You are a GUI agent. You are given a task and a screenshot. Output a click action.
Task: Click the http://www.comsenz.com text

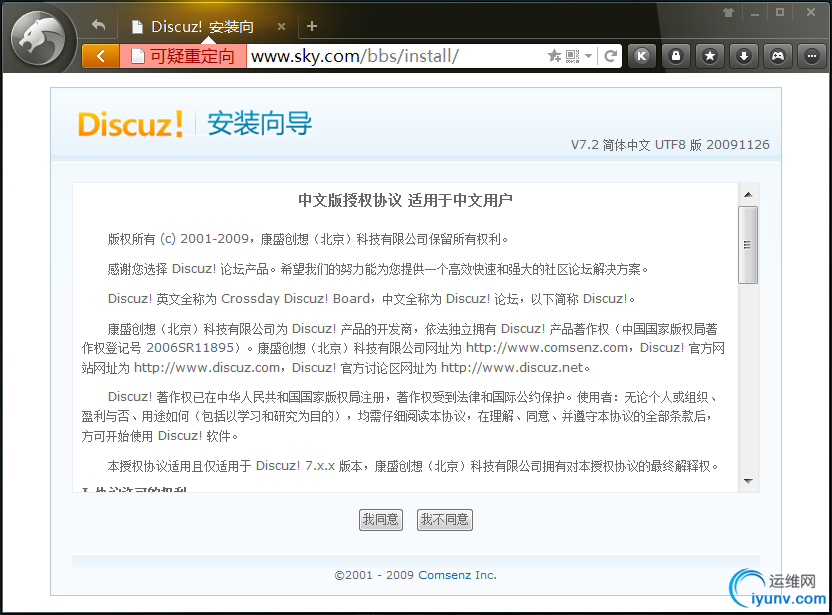point(547,348)
